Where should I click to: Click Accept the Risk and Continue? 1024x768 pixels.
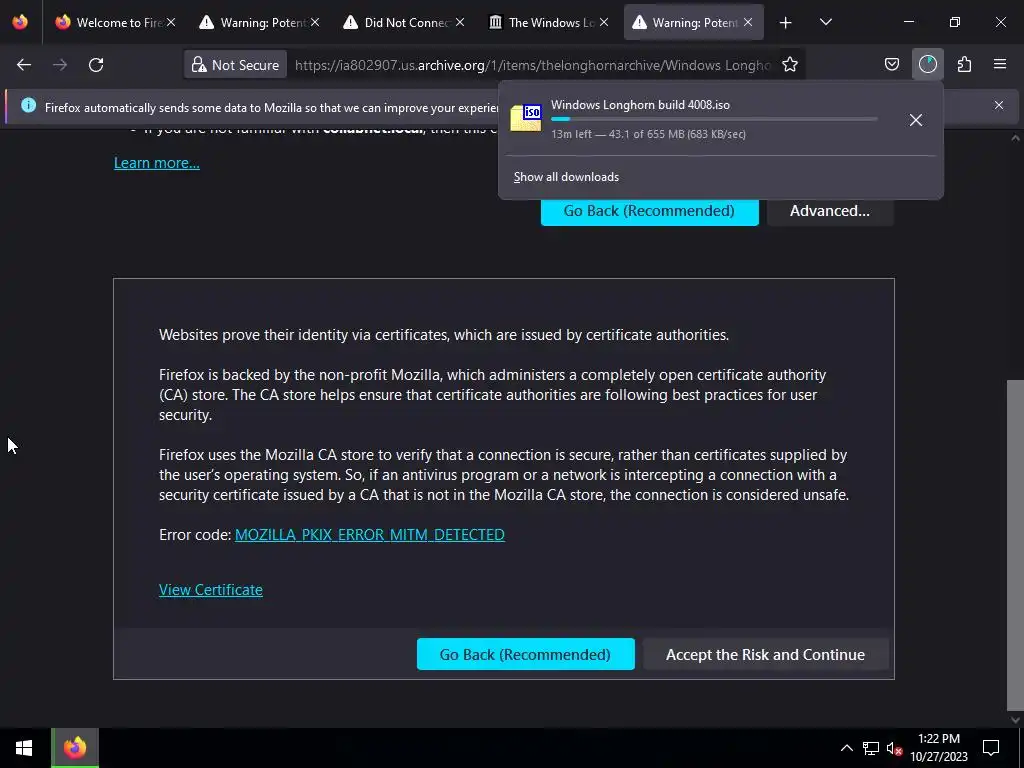tap(765, 654)
